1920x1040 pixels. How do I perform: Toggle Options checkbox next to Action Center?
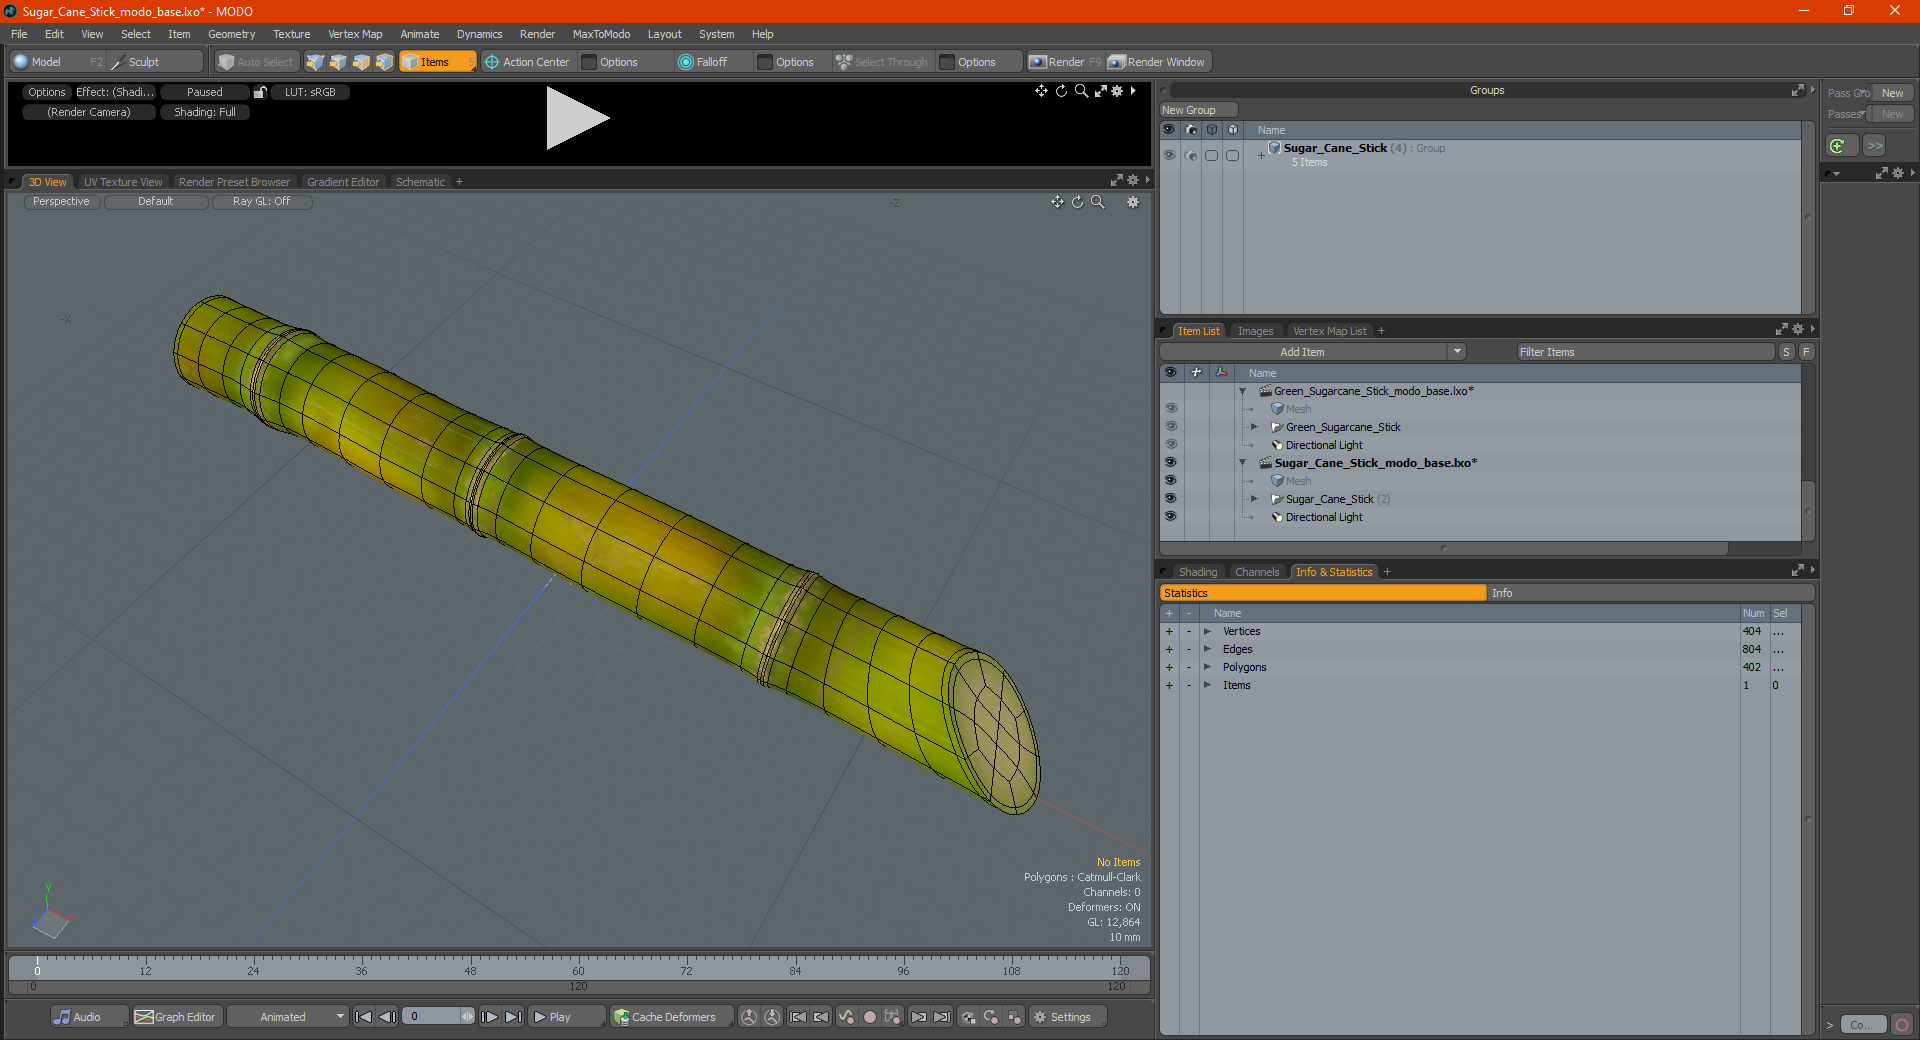point(590,62)
